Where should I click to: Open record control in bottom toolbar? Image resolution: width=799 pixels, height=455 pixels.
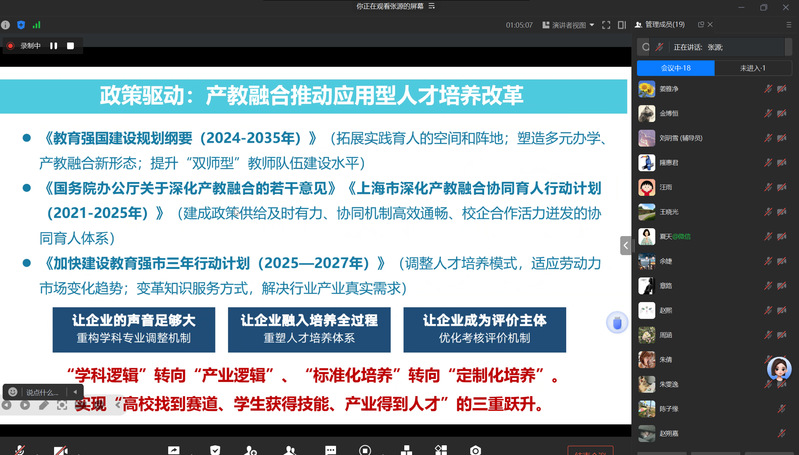365,450
